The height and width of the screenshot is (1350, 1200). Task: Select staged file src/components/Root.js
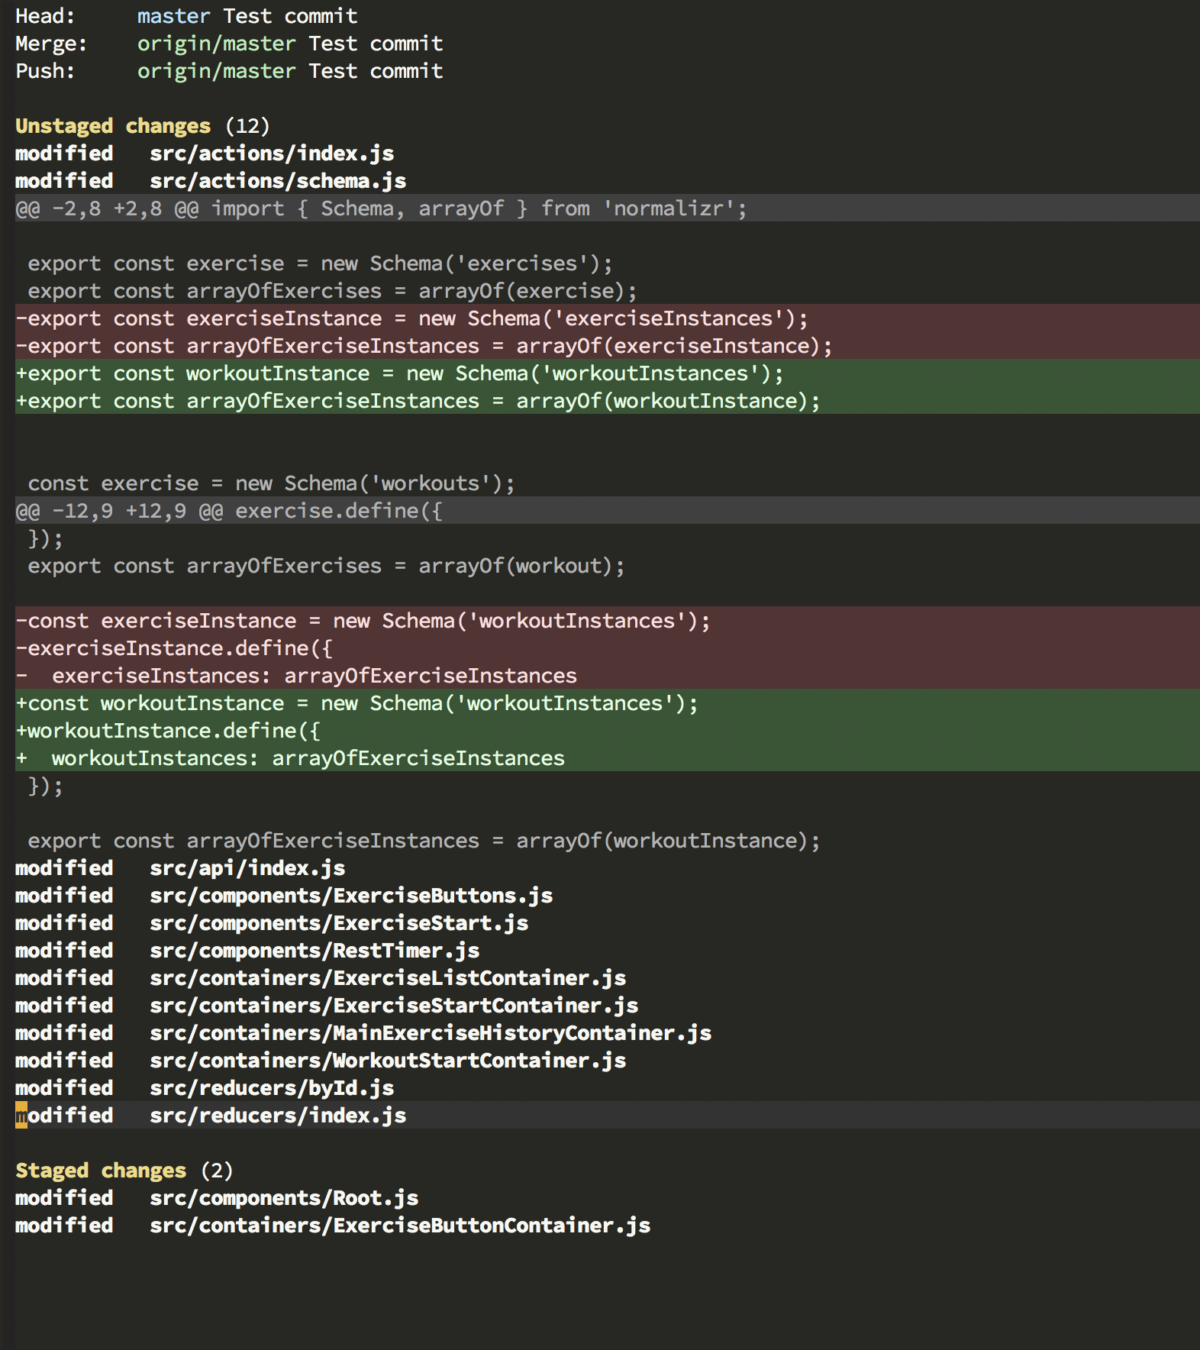coord(284,1197)
